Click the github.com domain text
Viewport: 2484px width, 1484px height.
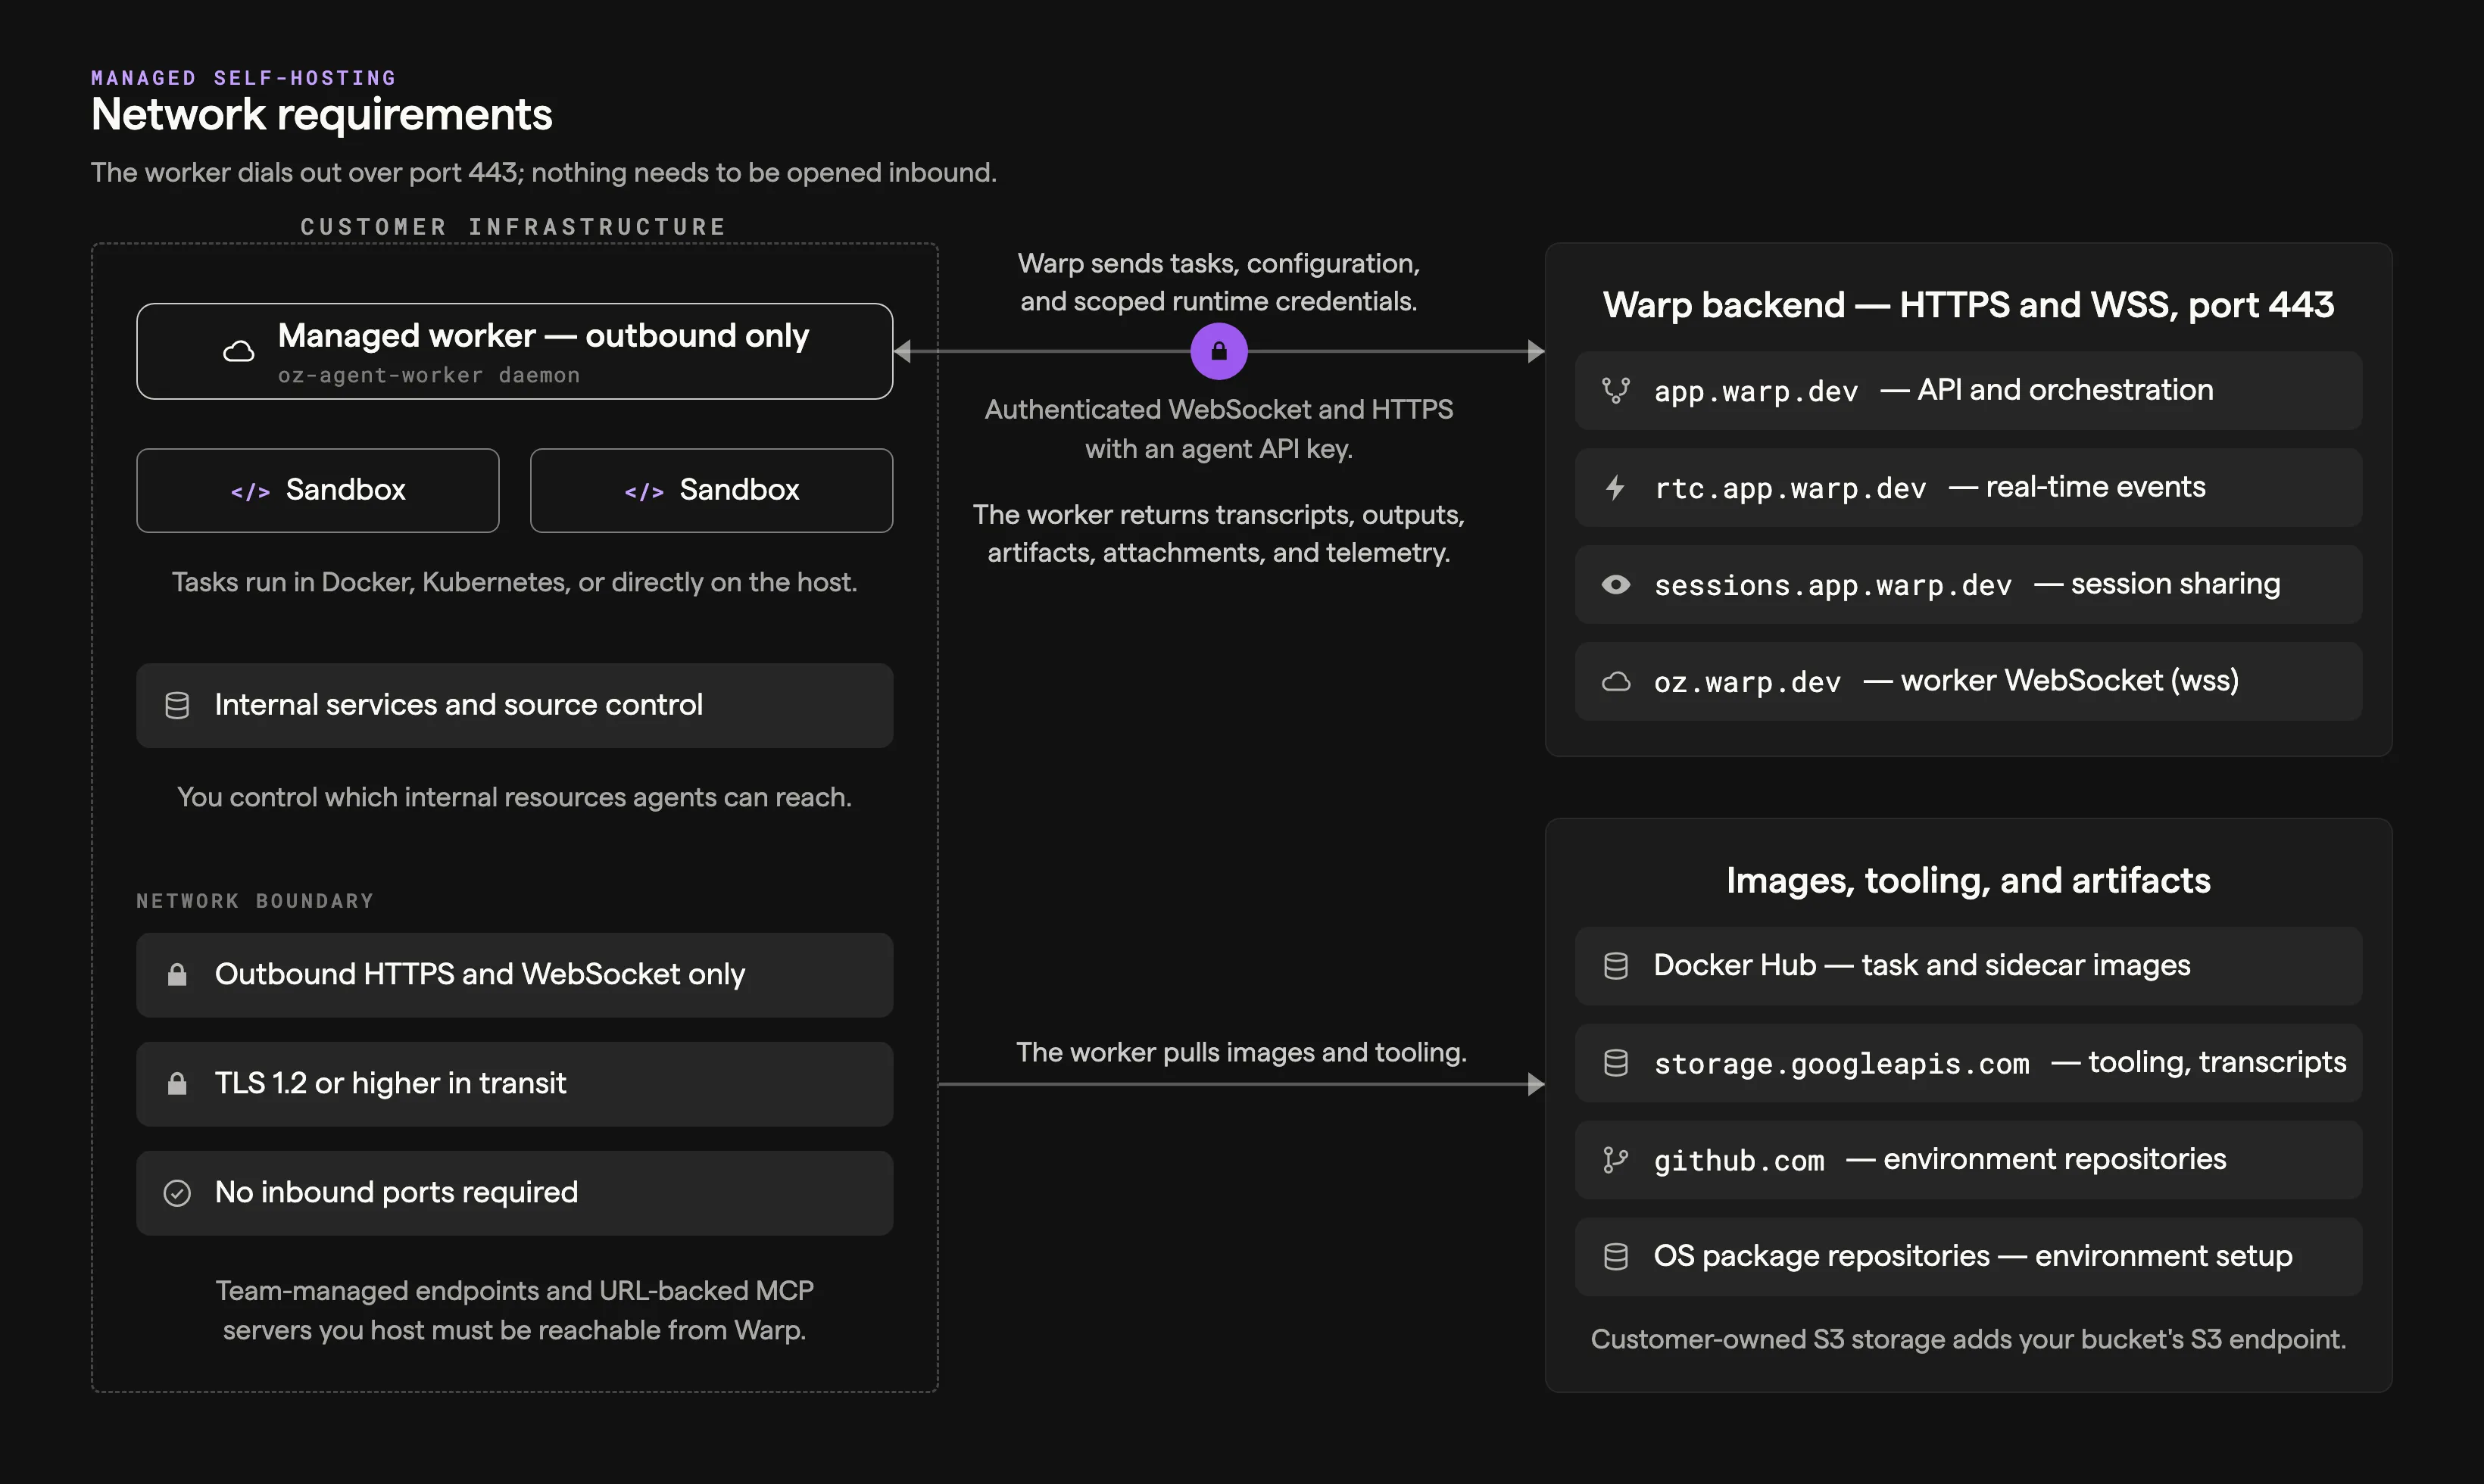[1738, 1160]
